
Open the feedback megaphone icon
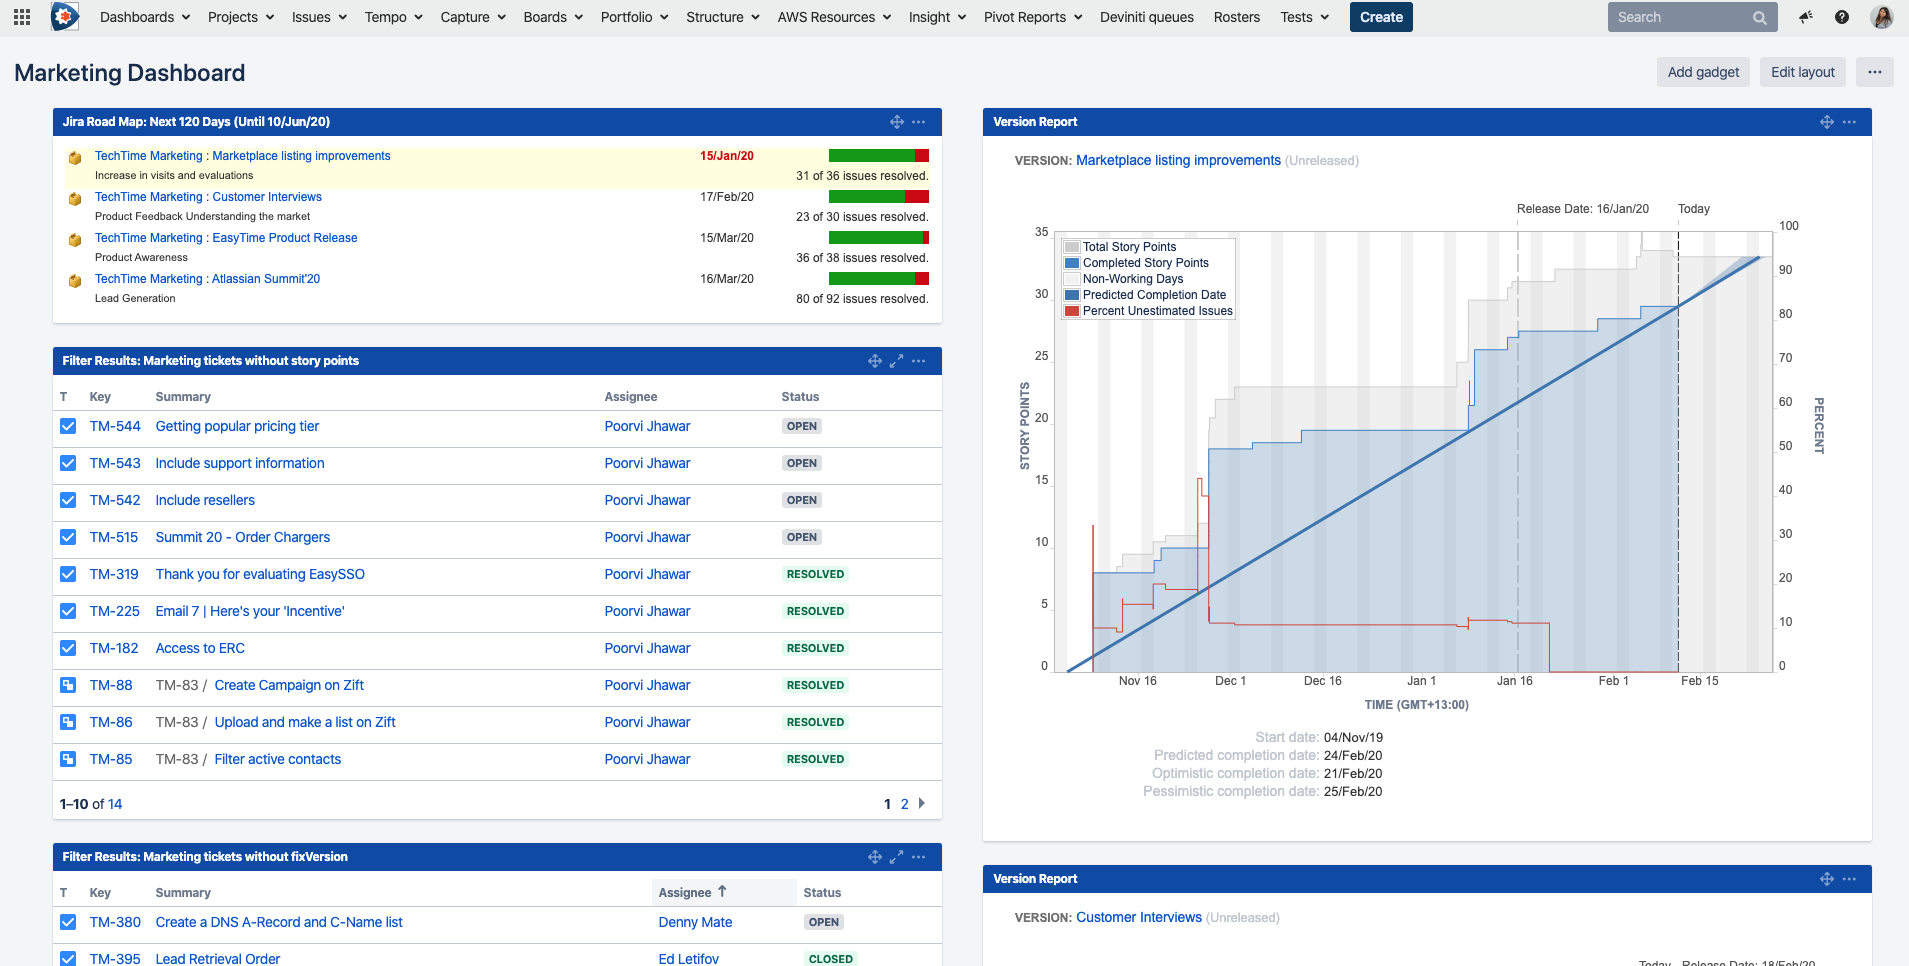point(1805,17)
